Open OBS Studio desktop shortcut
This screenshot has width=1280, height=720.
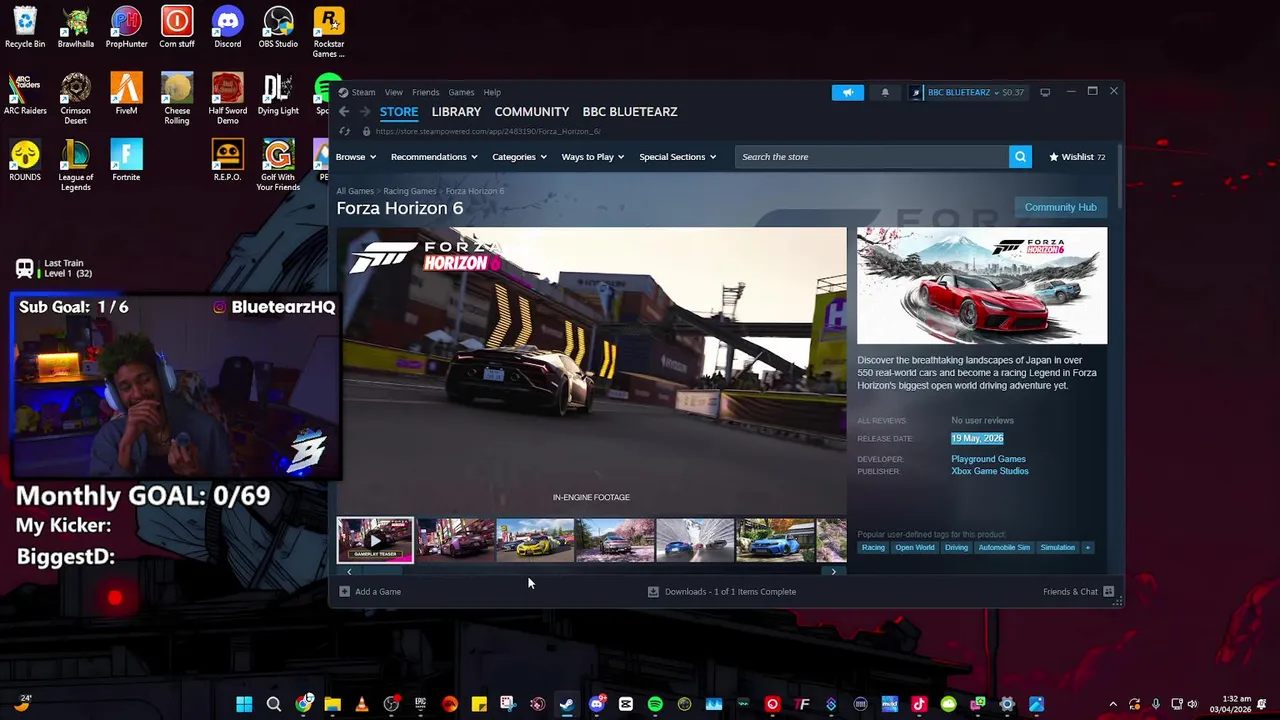pos(278,27)
